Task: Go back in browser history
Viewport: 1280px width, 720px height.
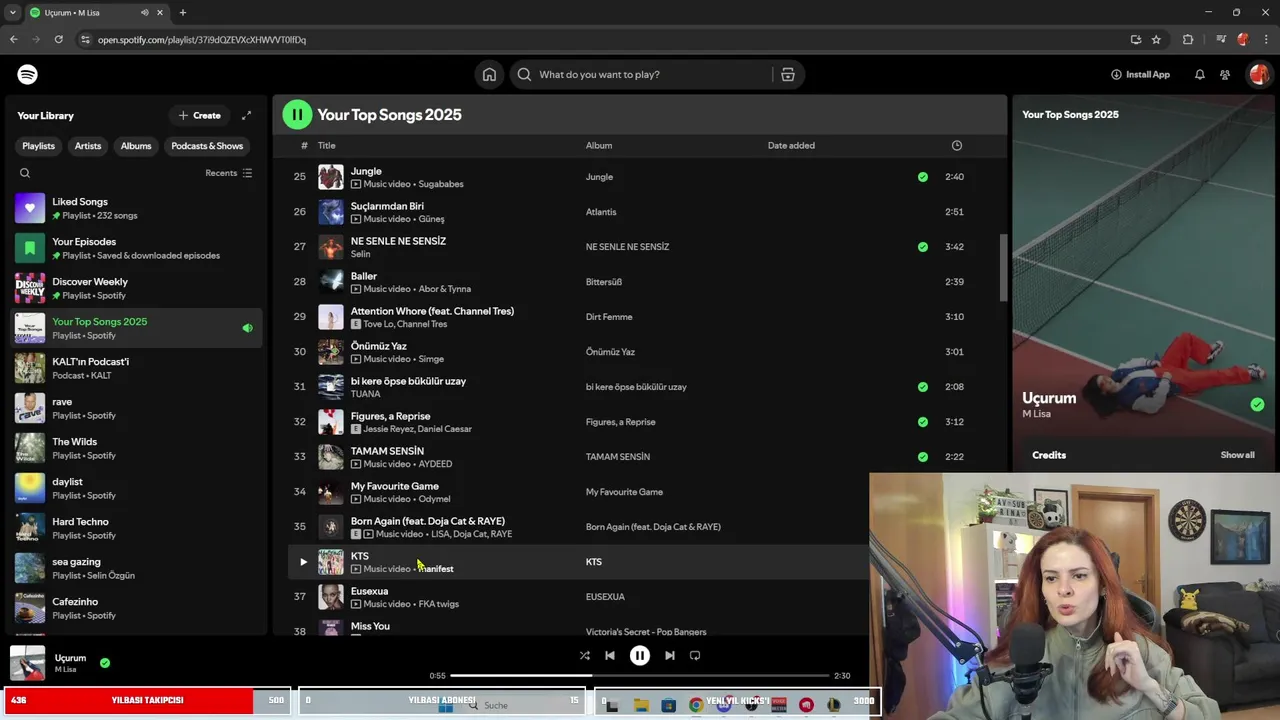Action: point(13,40)
